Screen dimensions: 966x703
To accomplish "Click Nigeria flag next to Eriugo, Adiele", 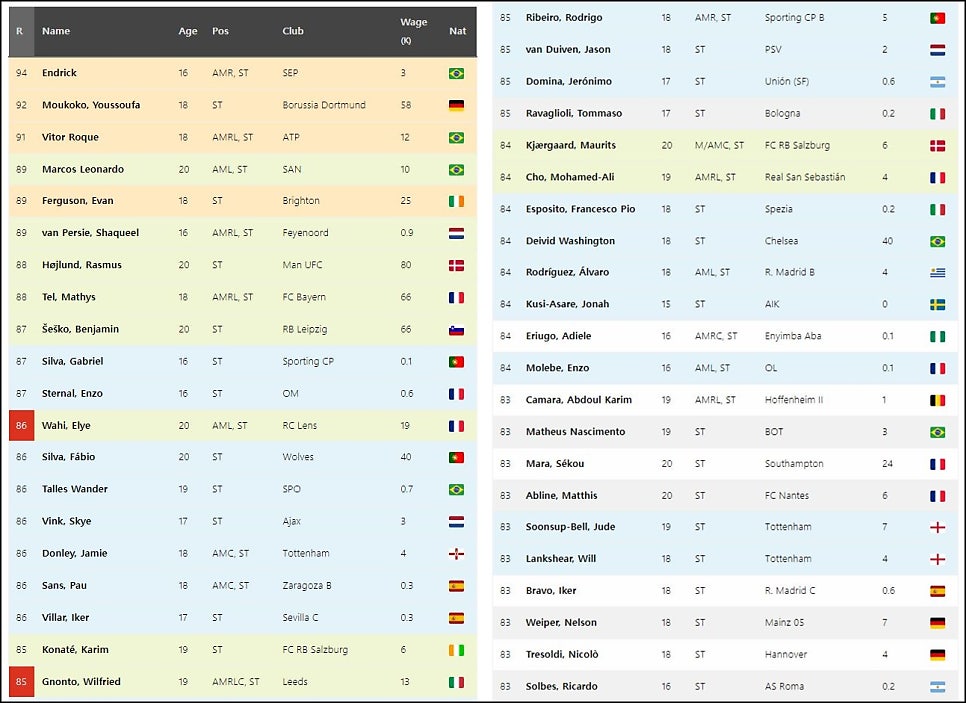I will [937, 336].
